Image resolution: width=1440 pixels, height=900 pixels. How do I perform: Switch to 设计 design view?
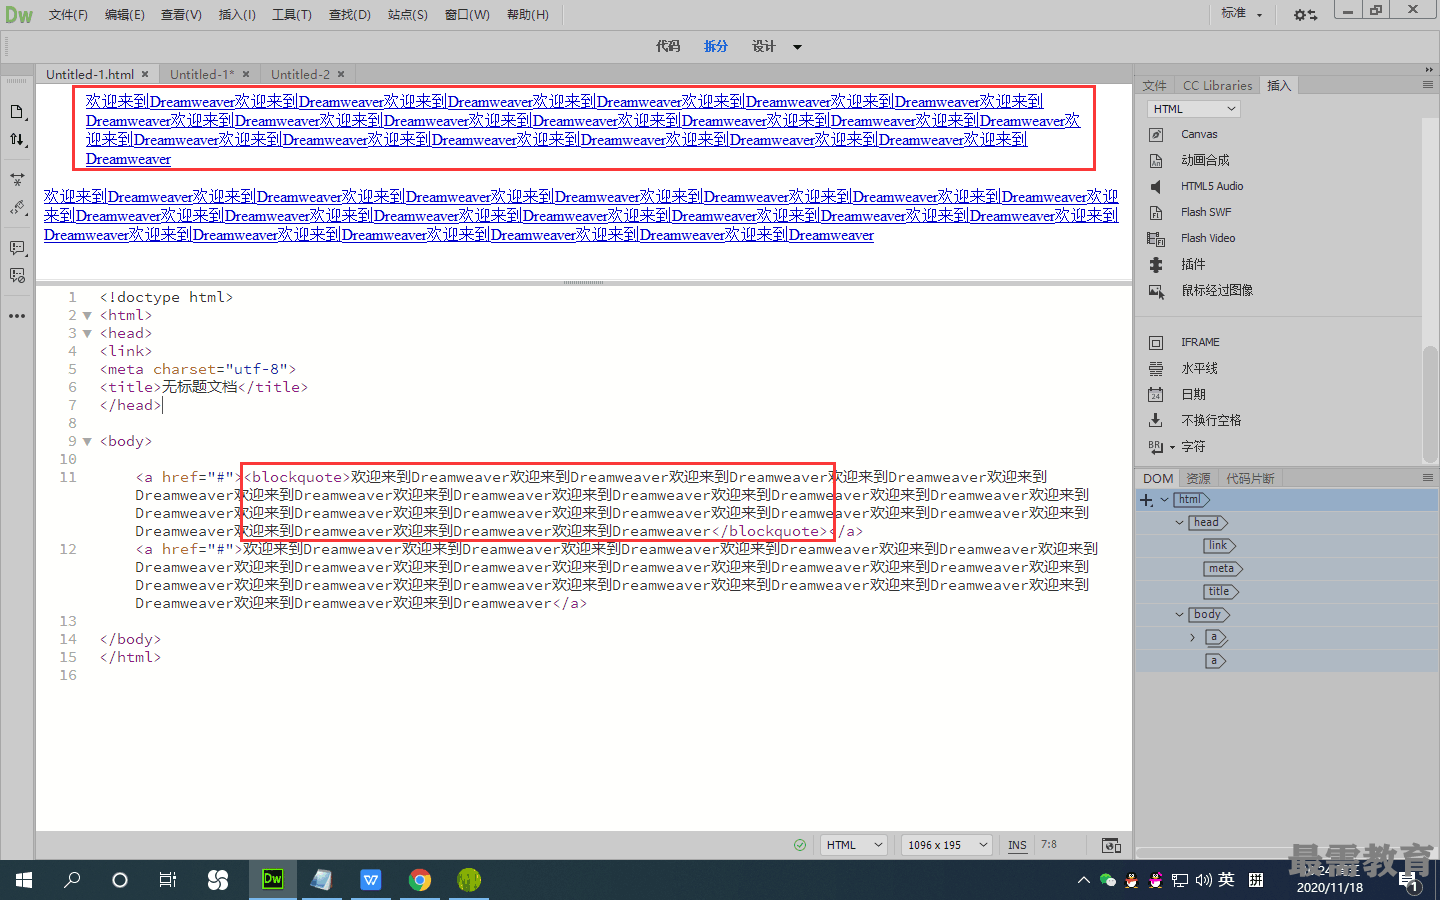(764, 47)
